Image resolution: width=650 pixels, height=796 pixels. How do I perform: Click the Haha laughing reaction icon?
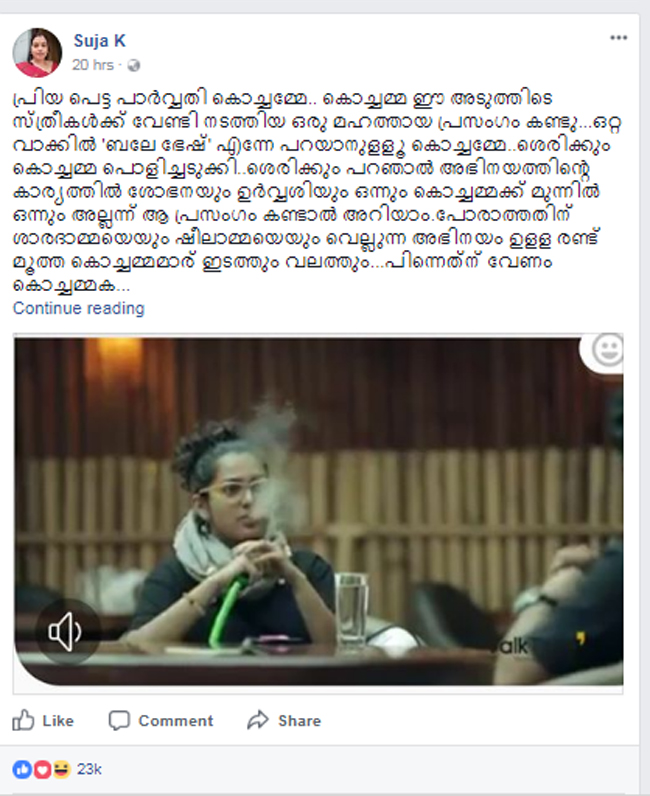tap(61, 770)
